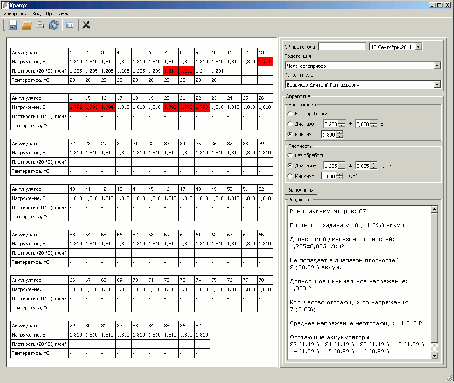Viewport: 454px width, 383px height.
Task: Click the first spinner of the lower group's range row
Action: (334, 165)
